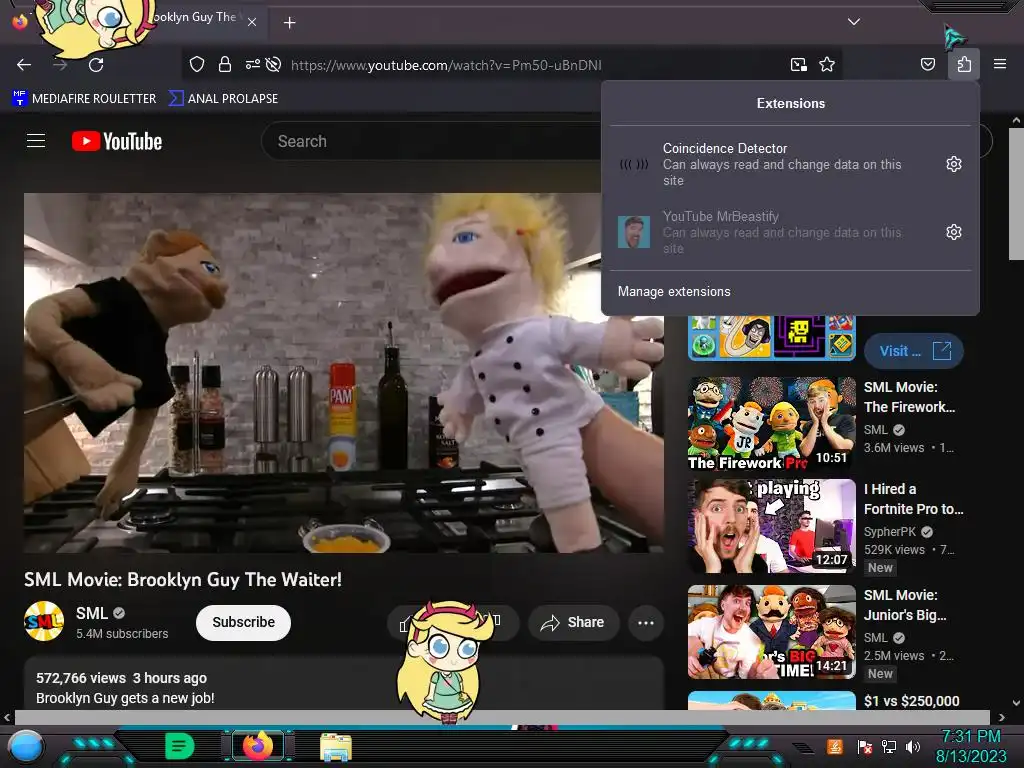Click the horizontal page scrollbar
Screen dimensions: 1024x768
pos(502,717)
